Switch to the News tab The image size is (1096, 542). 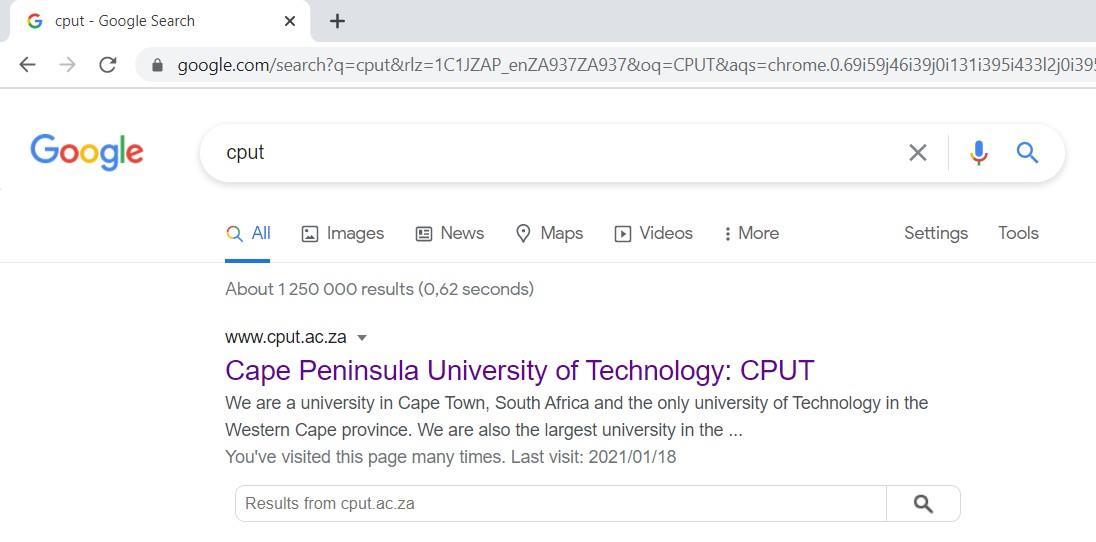pyautogui.click(x=450, y=233)
